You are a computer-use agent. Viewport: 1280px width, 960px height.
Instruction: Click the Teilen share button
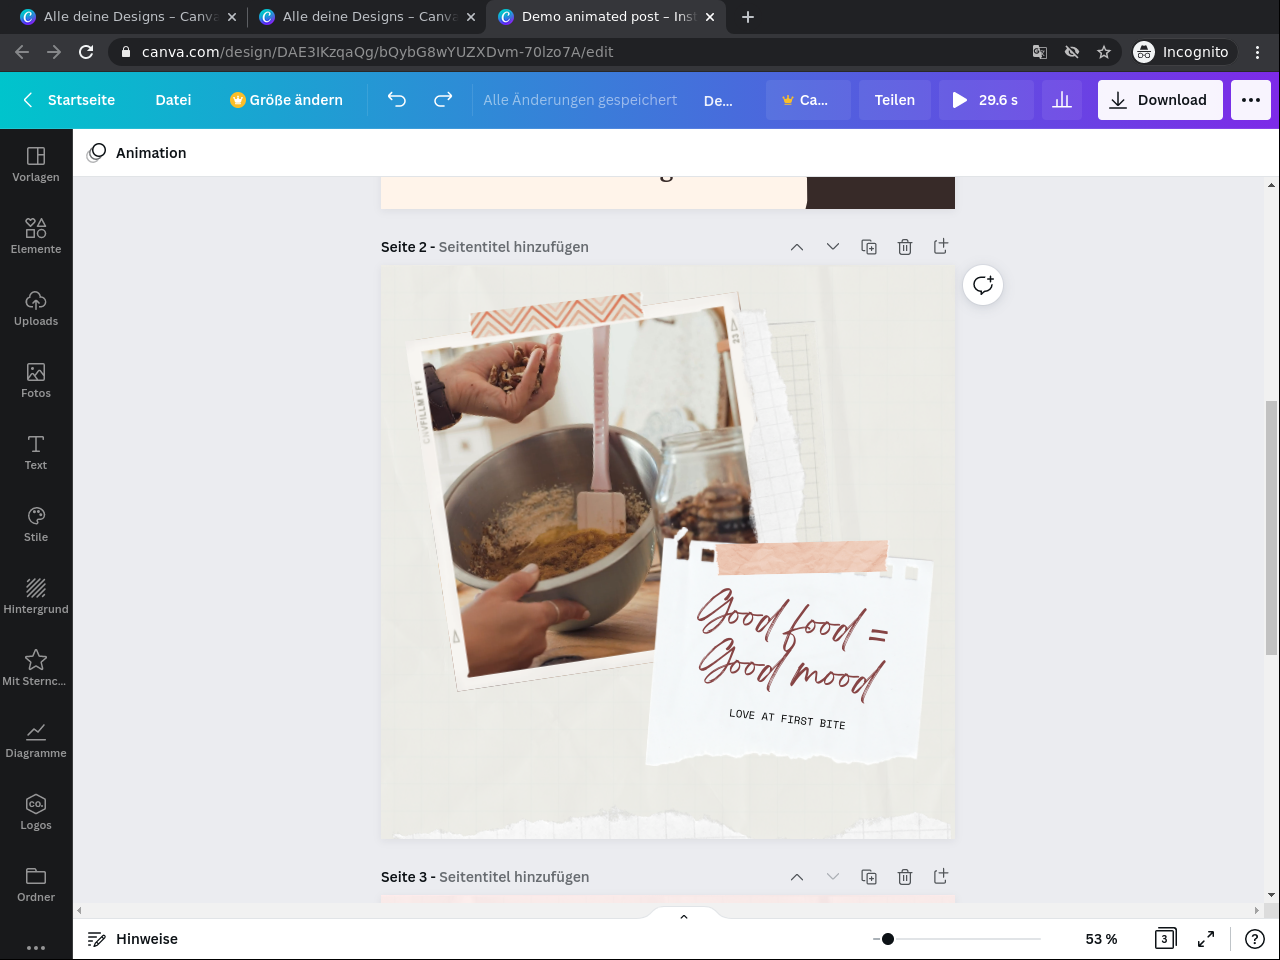click(895, 100)
